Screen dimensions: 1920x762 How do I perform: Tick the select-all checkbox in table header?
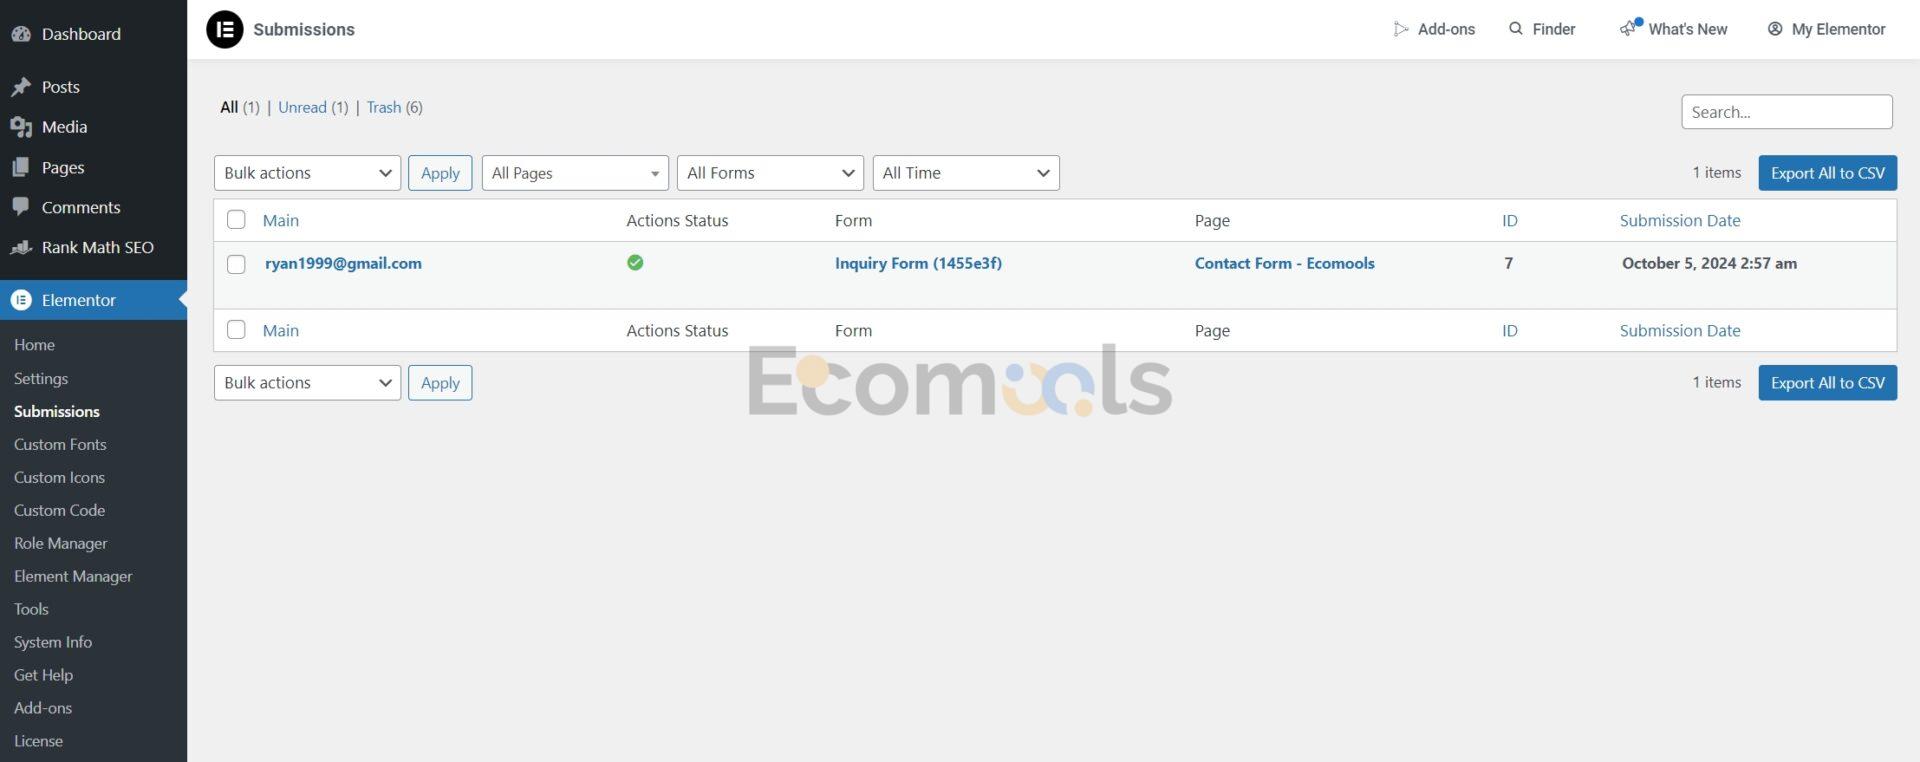[236, 220]
